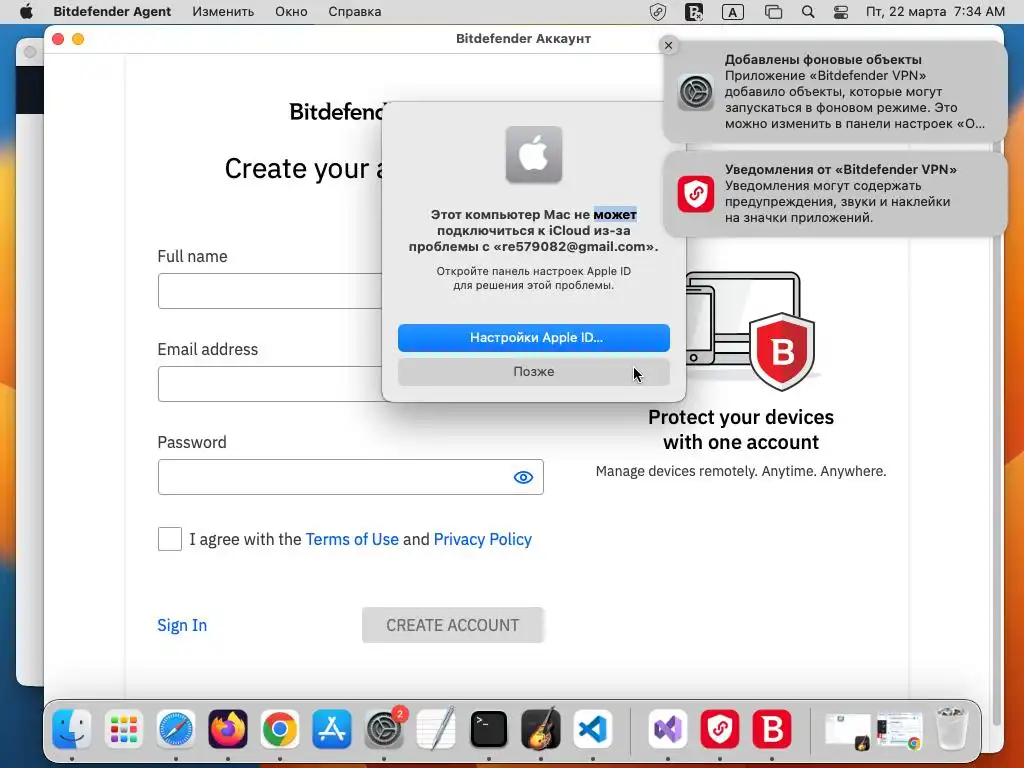This screenshot has width=1024, height=768.
Task: Launch Terminal from the Dock
Action: [x=488, y=729]
